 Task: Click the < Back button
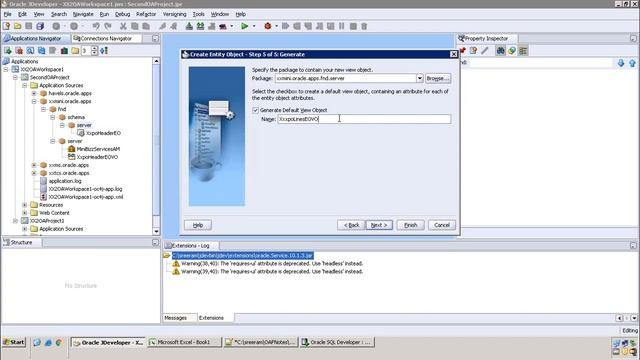[x=351, y=225]
